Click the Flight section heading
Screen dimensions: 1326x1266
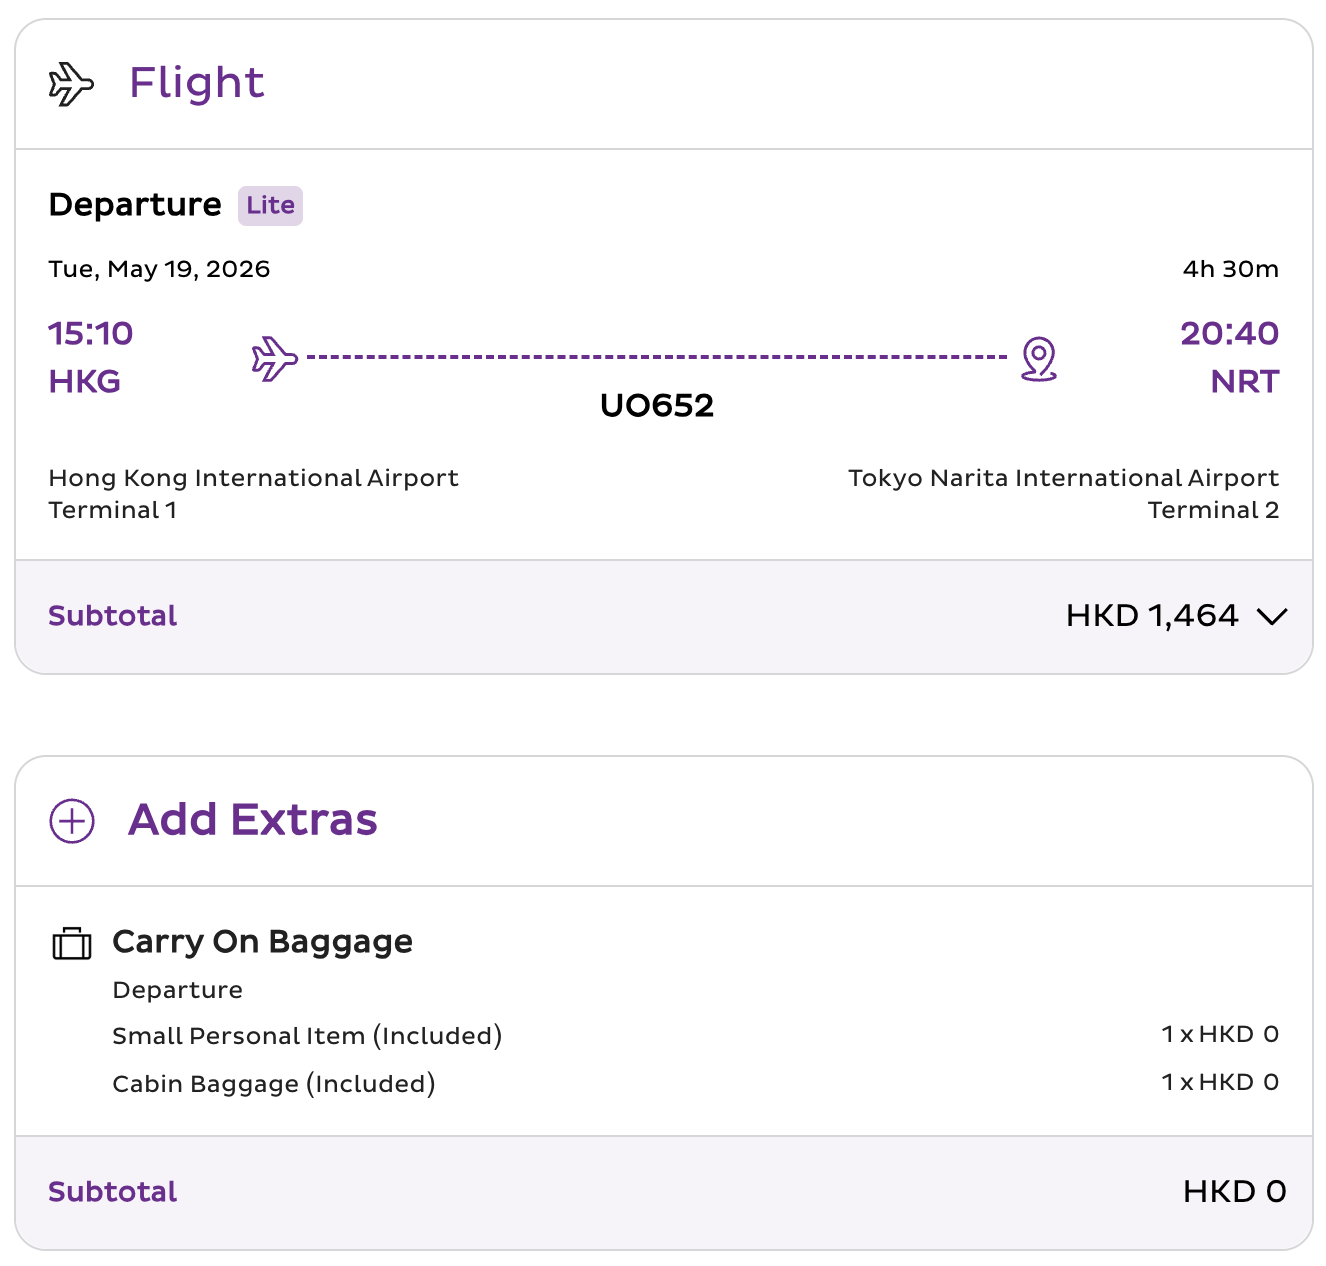[x=196, y=83]
